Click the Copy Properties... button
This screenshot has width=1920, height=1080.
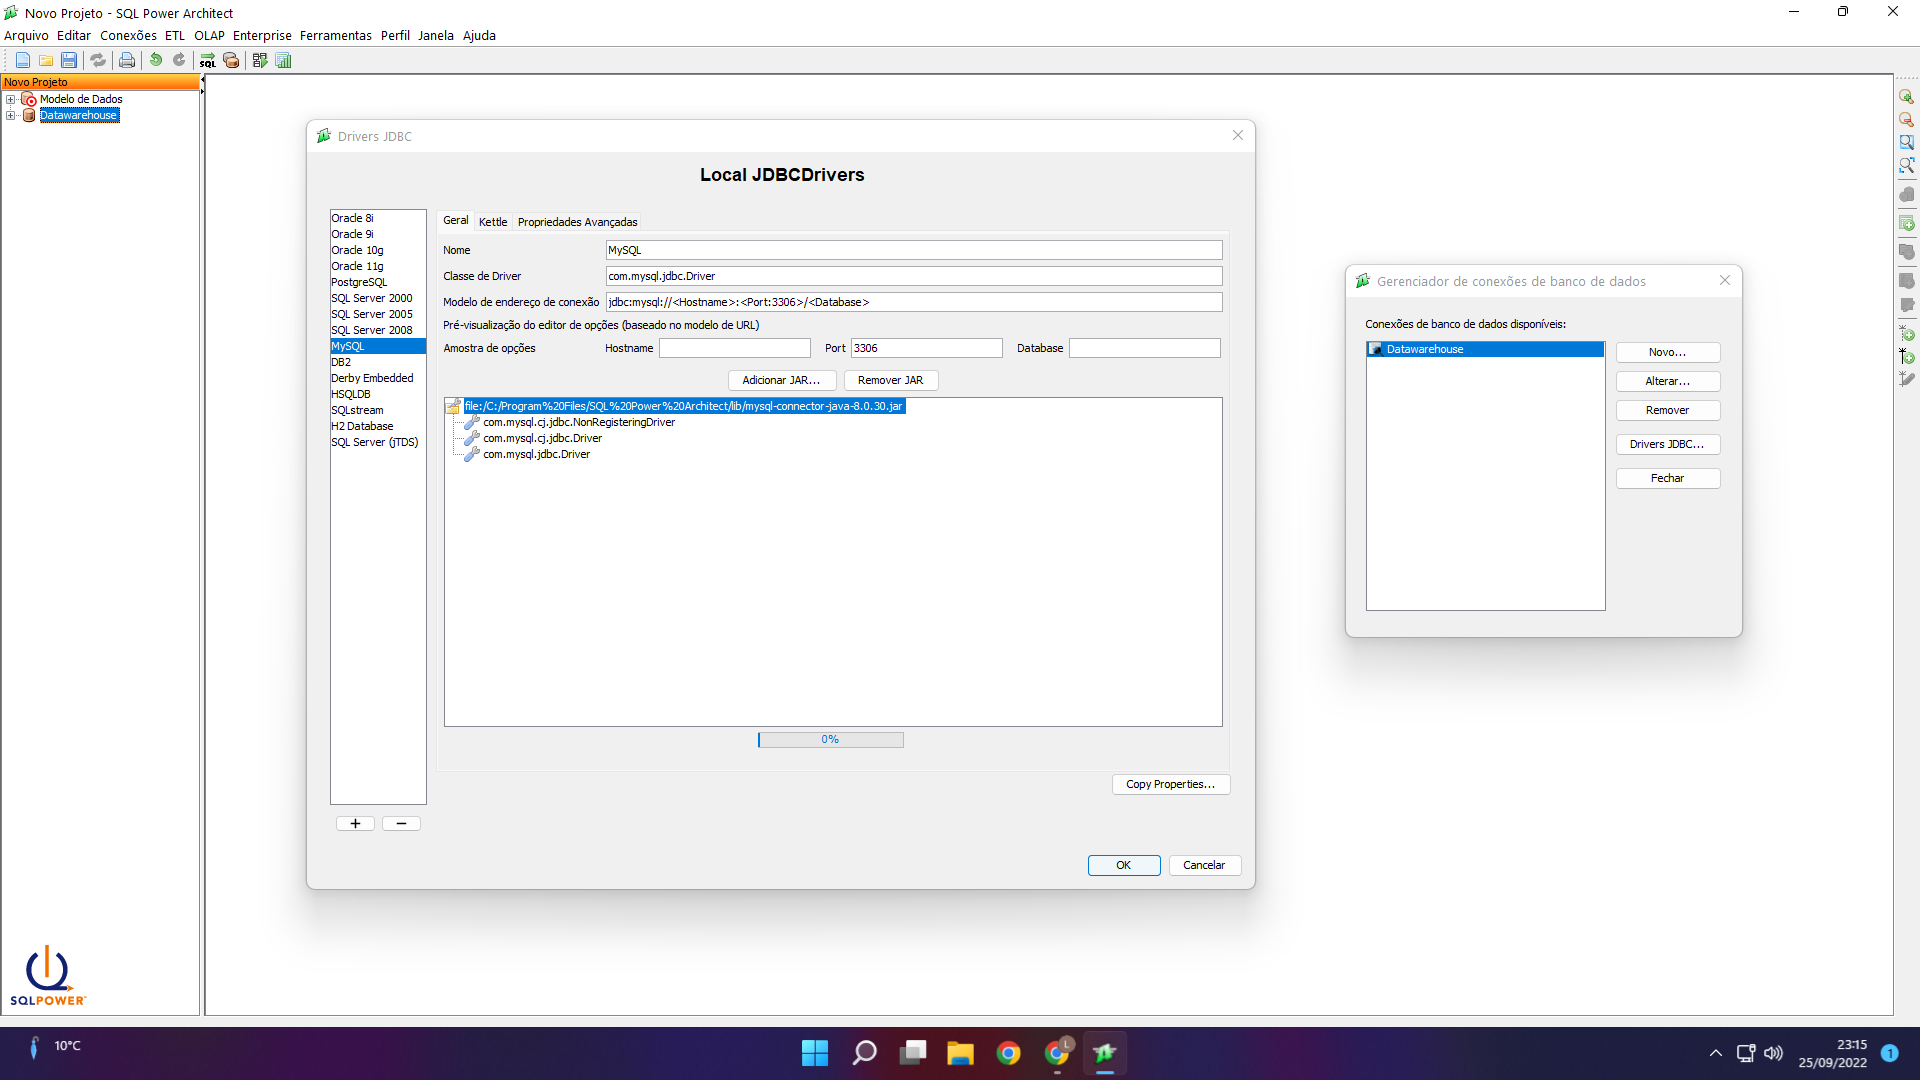[x=1170, y=784]
